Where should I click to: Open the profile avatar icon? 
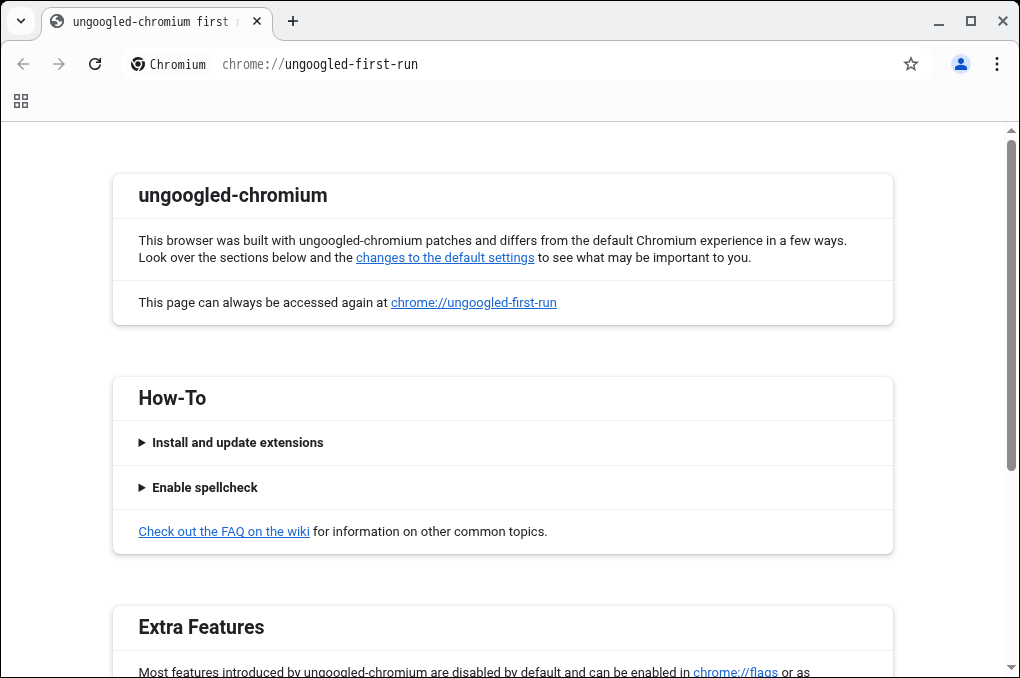(x=961, y=64)
